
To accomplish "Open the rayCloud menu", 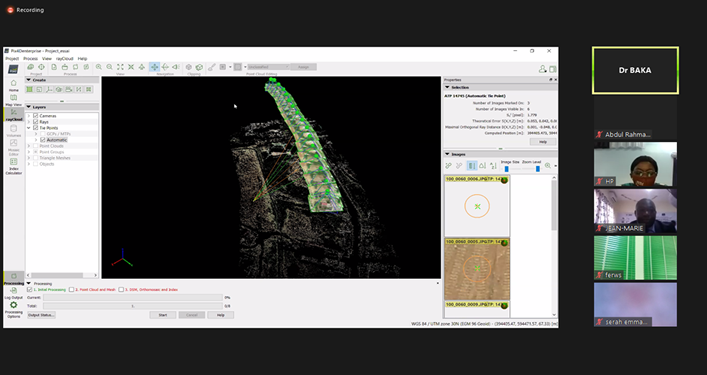I will point(64,59).
